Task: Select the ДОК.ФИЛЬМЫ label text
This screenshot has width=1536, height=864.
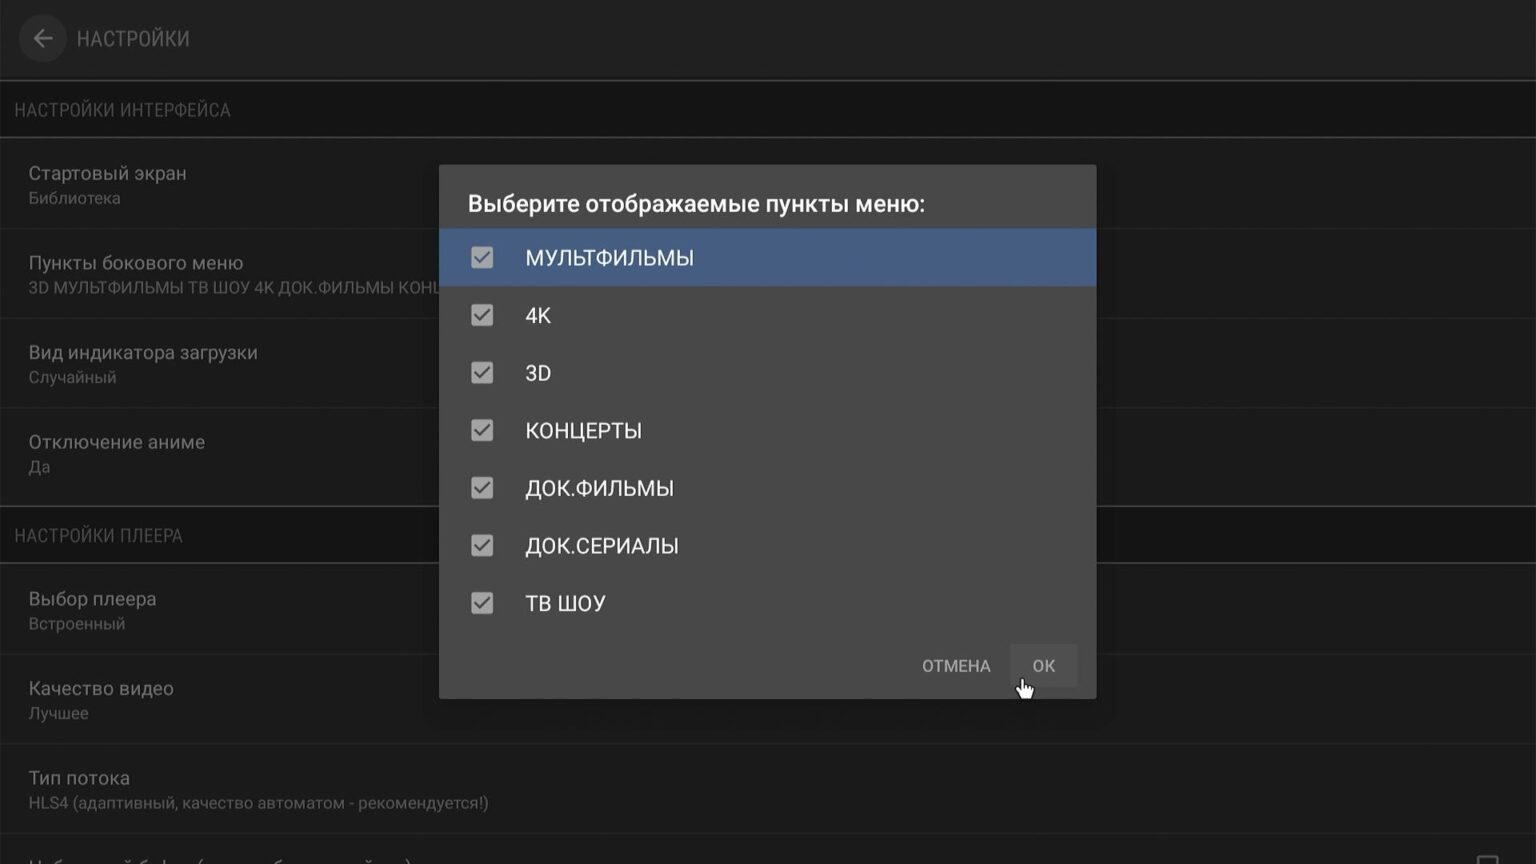Action: point(599,488)
